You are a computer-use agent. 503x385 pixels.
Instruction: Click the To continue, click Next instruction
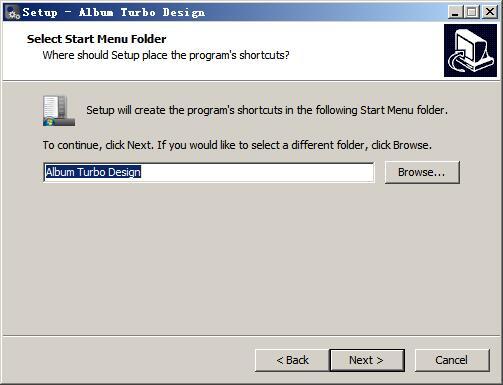point(237,145)
